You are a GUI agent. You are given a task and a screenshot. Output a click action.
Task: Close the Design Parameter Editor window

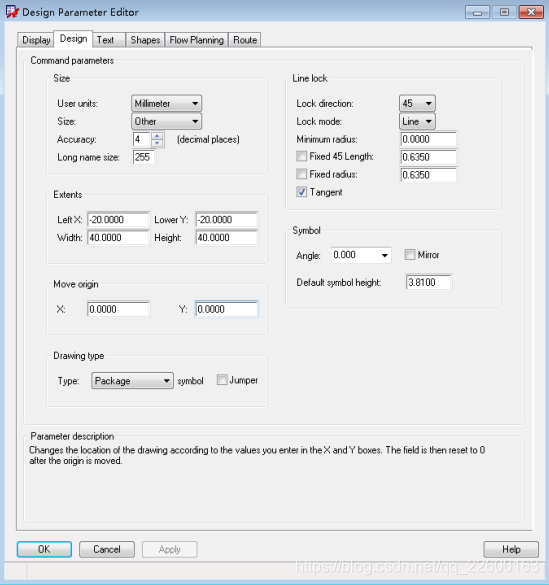tap(531, 12)
